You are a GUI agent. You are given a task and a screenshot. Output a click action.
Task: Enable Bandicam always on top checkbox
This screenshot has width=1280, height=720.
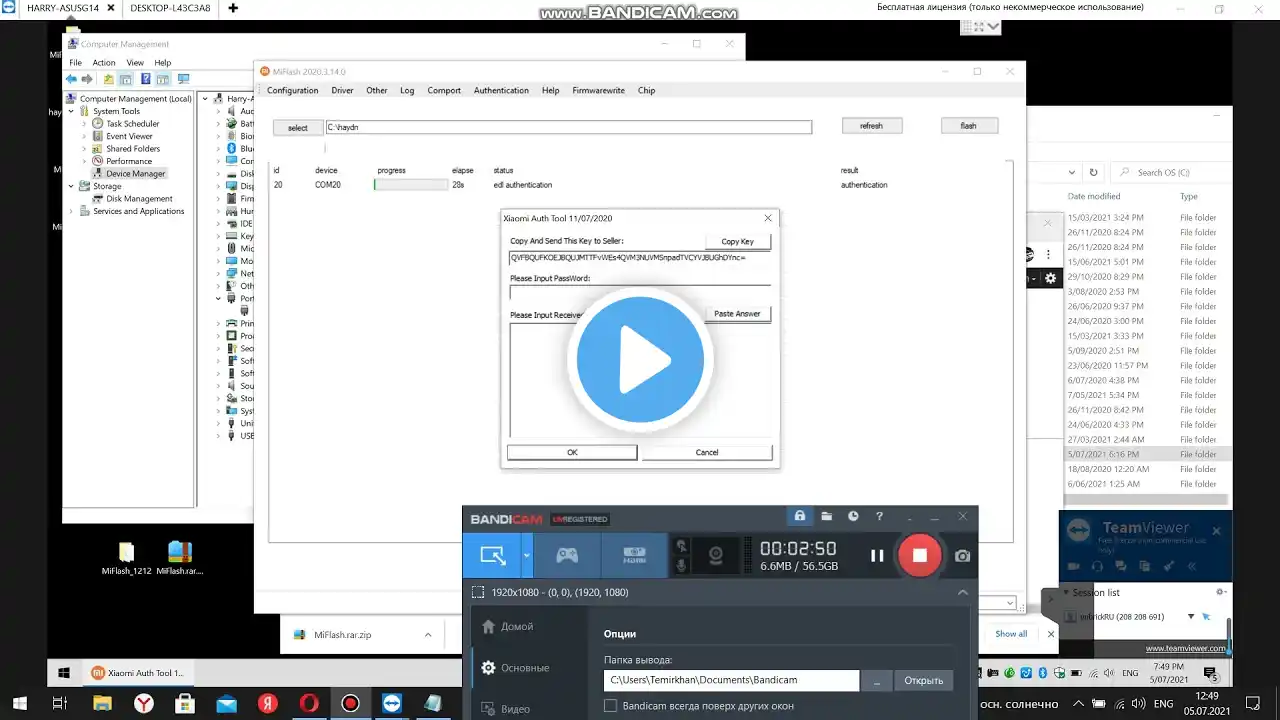click(x=610, y=706)
